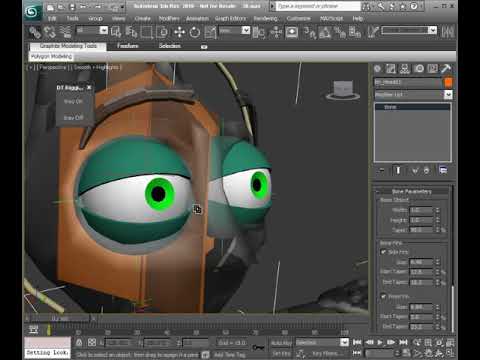The image size is (480, 360).
Task: Click Select and Manipulate icon
Action: pyautogui.click(x=276, y=32)
